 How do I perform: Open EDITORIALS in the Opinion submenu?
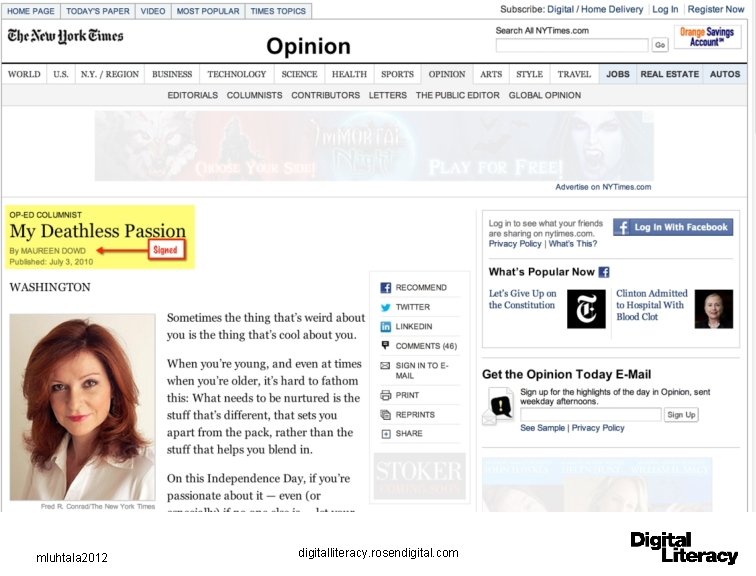193,95
